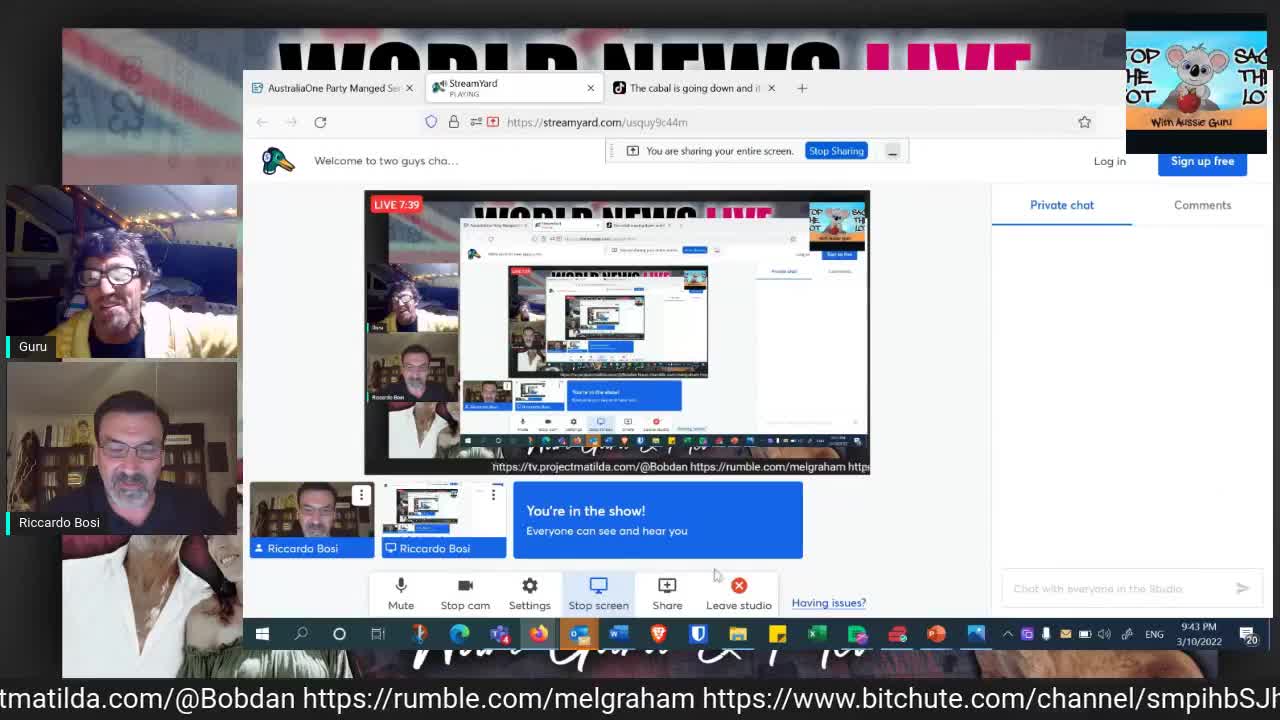This screenshot has width=1280, height=720.
Task: Hide the screen sharing notification bar
Action: [892, 151]
